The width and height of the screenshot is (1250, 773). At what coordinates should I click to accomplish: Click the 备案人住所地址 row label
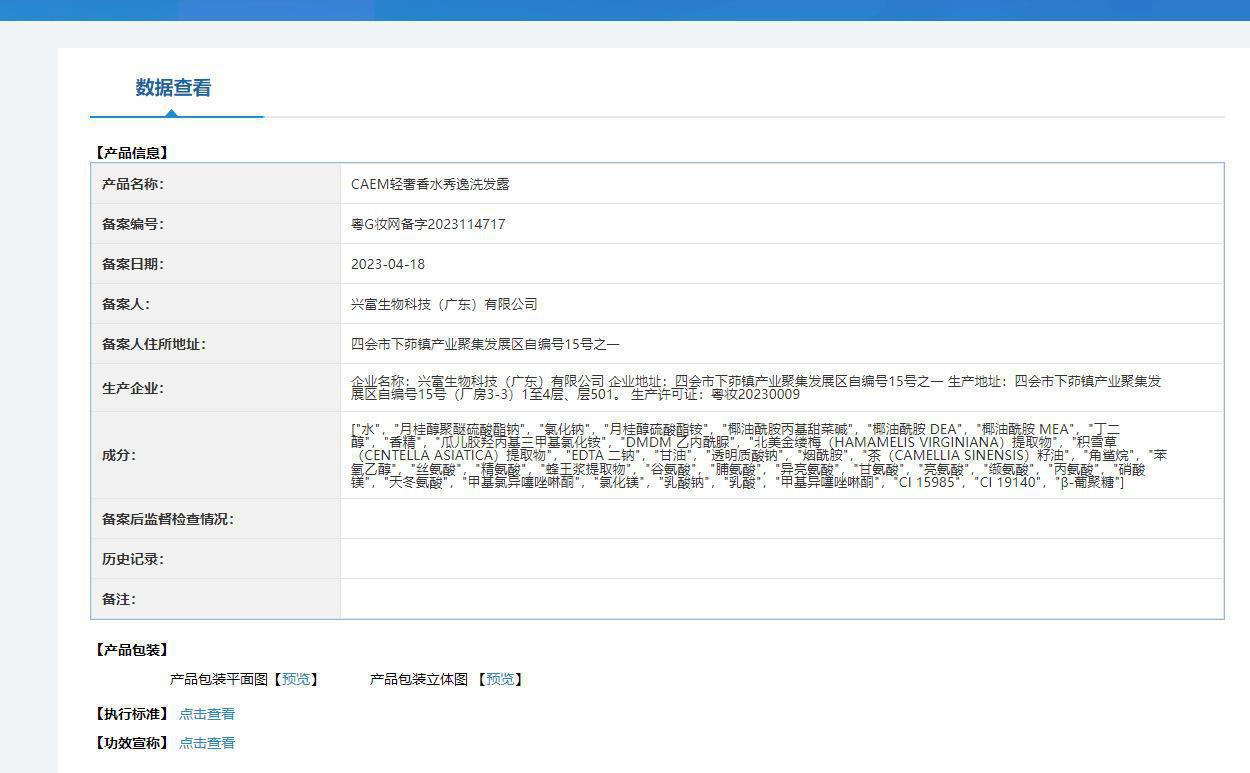154,344
